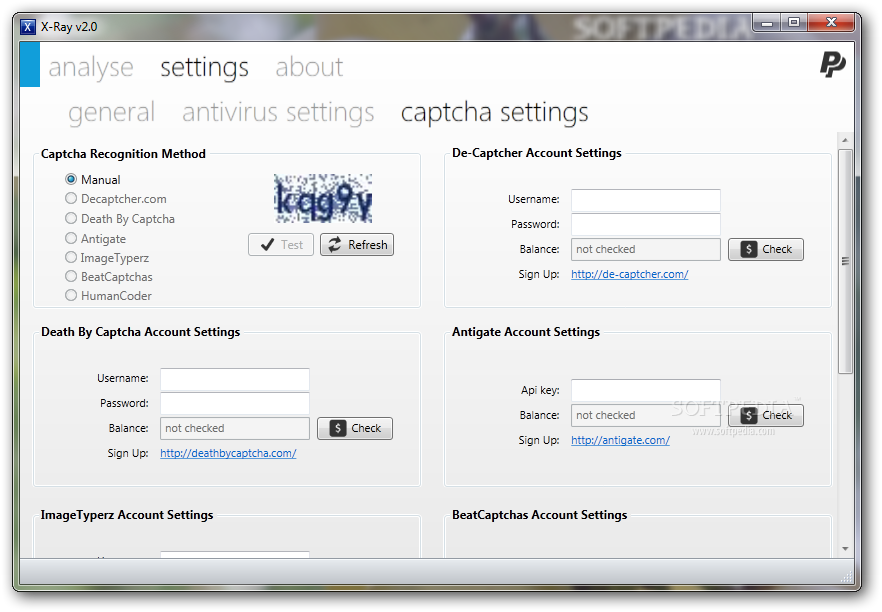
Task: Click the scrollbar up arrow
Action: tap(845, 140)
